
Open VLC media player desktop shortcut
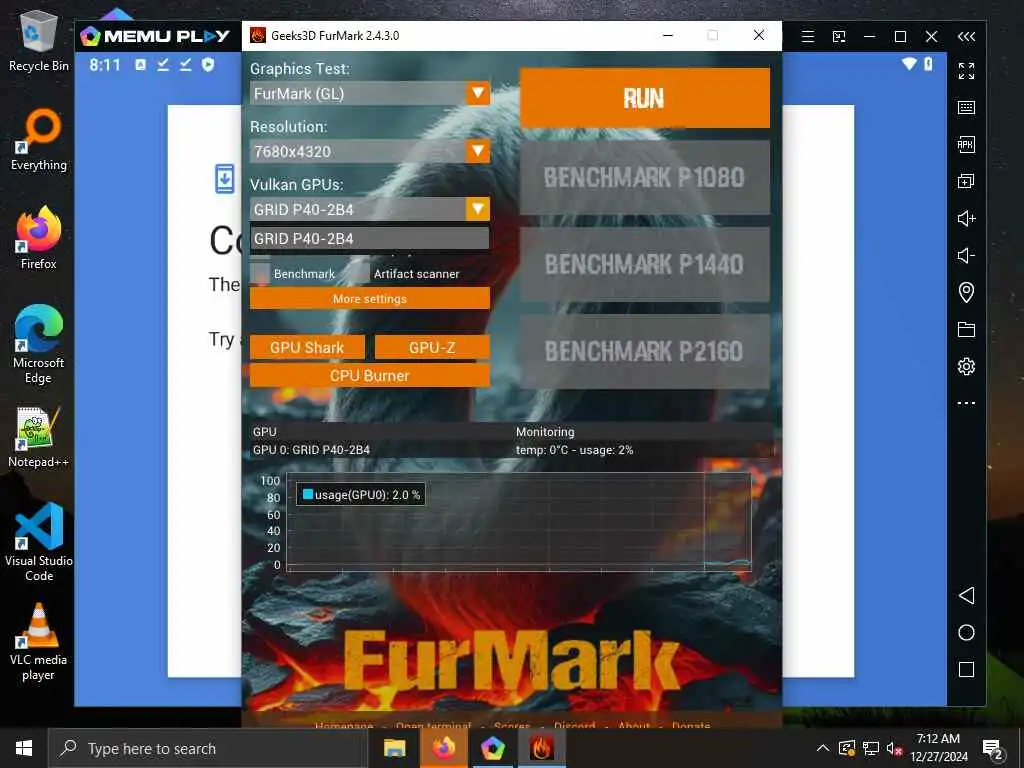click(39, 642)
